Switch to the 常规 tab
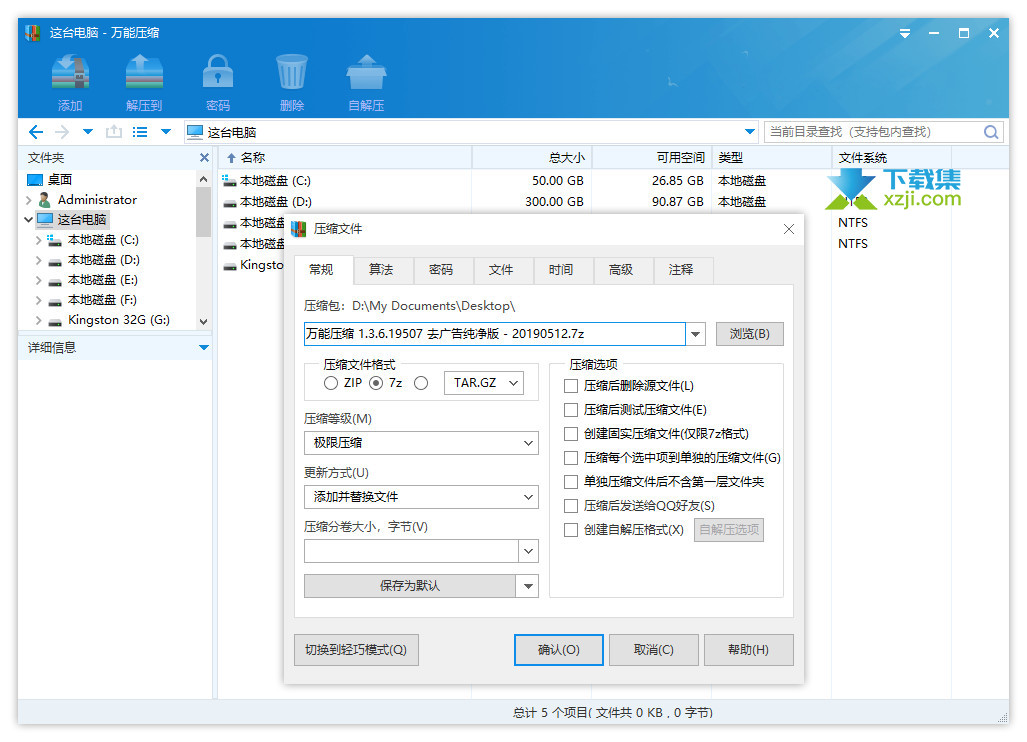The image size is (1027, 742). (x=321, y=270)
